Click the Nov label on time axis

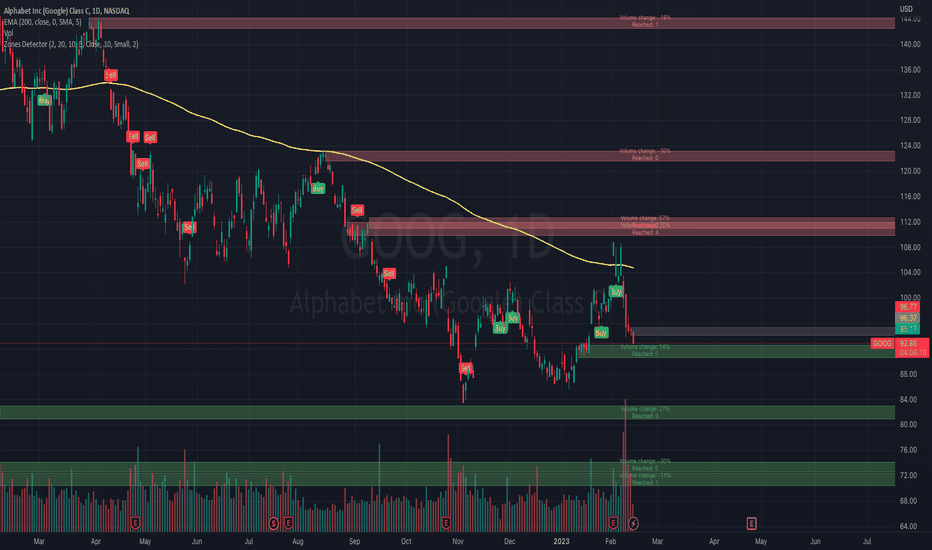click(458, 541)
